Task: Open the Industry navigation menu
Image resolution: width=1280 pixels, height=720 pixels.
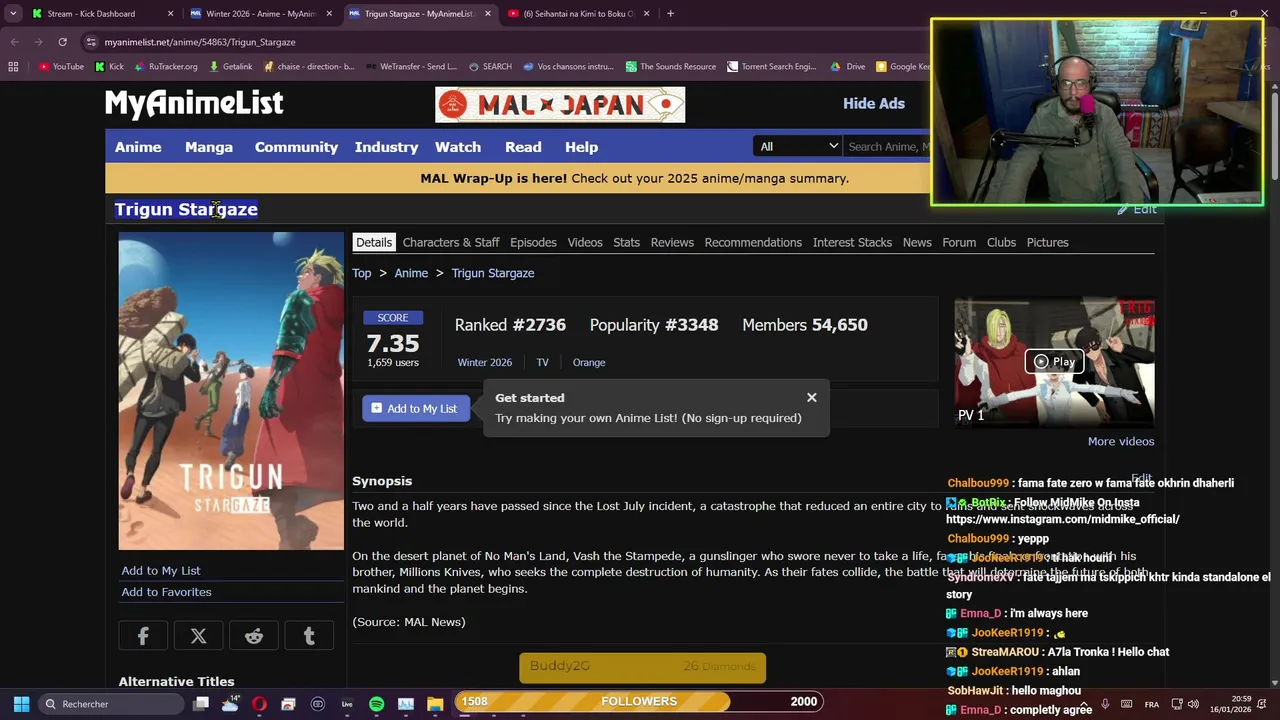Action: click(386, 147)
